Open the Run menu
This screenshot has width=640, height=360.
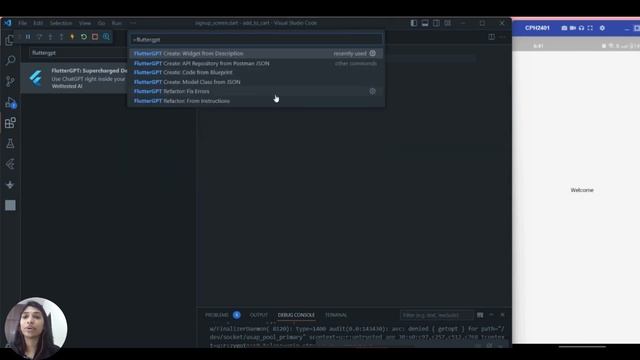[x=117, y=23]
